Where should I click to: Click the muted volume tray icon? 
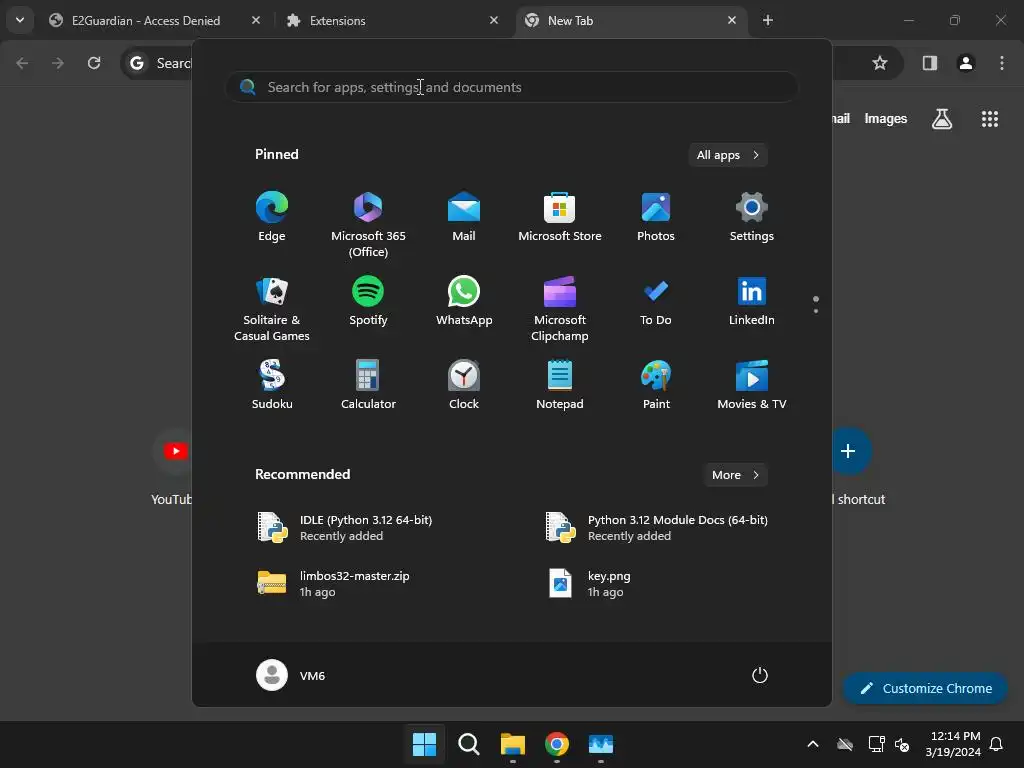[x=902, y=744]
